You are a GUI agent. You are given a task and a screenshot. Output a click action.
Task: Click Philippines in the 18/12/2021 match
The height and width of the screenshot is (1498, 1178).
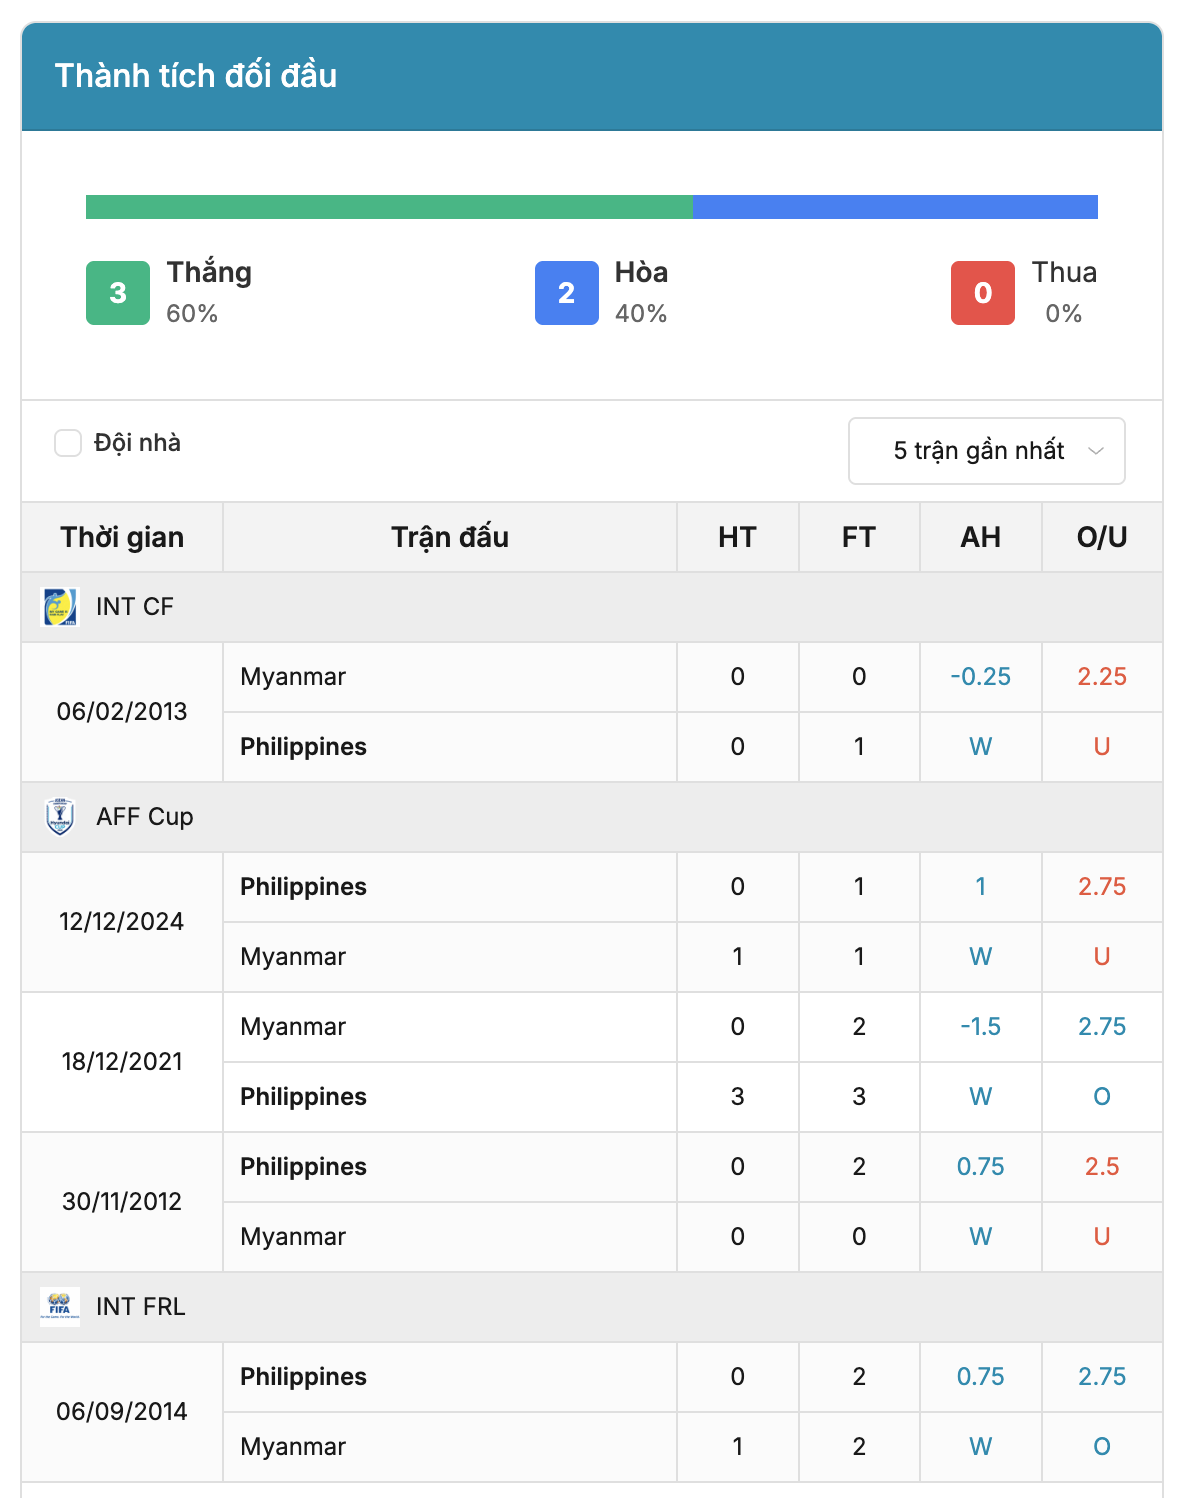[x=303, y=1097]
